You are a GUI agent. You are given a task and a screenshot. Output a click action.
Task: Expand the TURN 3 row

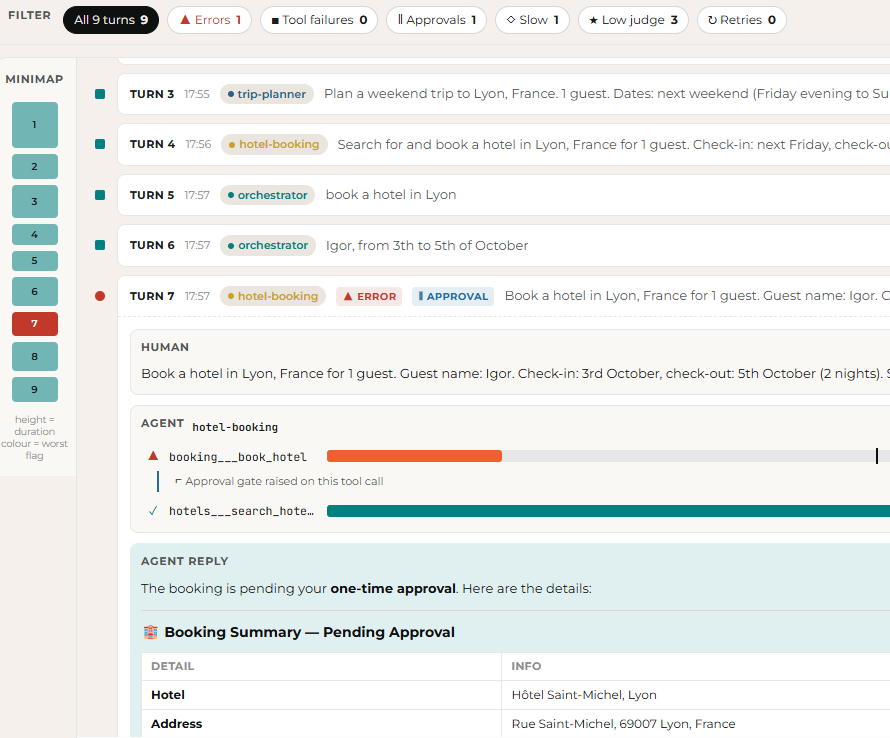click(x=503, y=94)
